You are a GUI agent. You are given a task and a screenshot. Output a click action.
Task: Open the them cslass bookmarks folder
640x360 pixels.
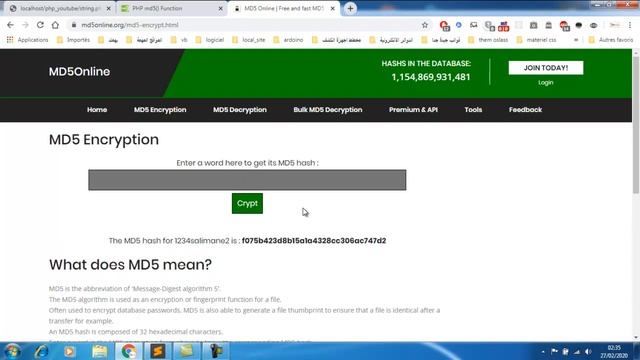pyautogui.click(x=488, y=40)
